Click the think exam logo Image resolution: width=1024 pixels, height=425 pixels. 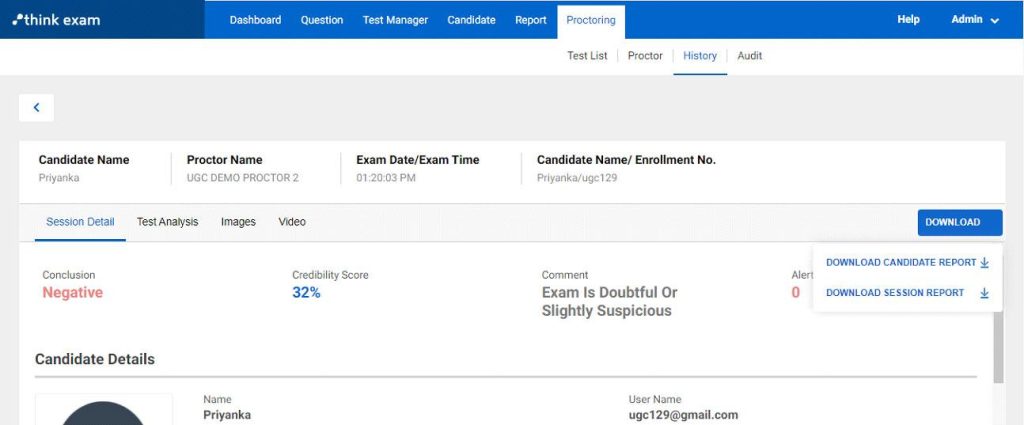click(x=57, y=20)
